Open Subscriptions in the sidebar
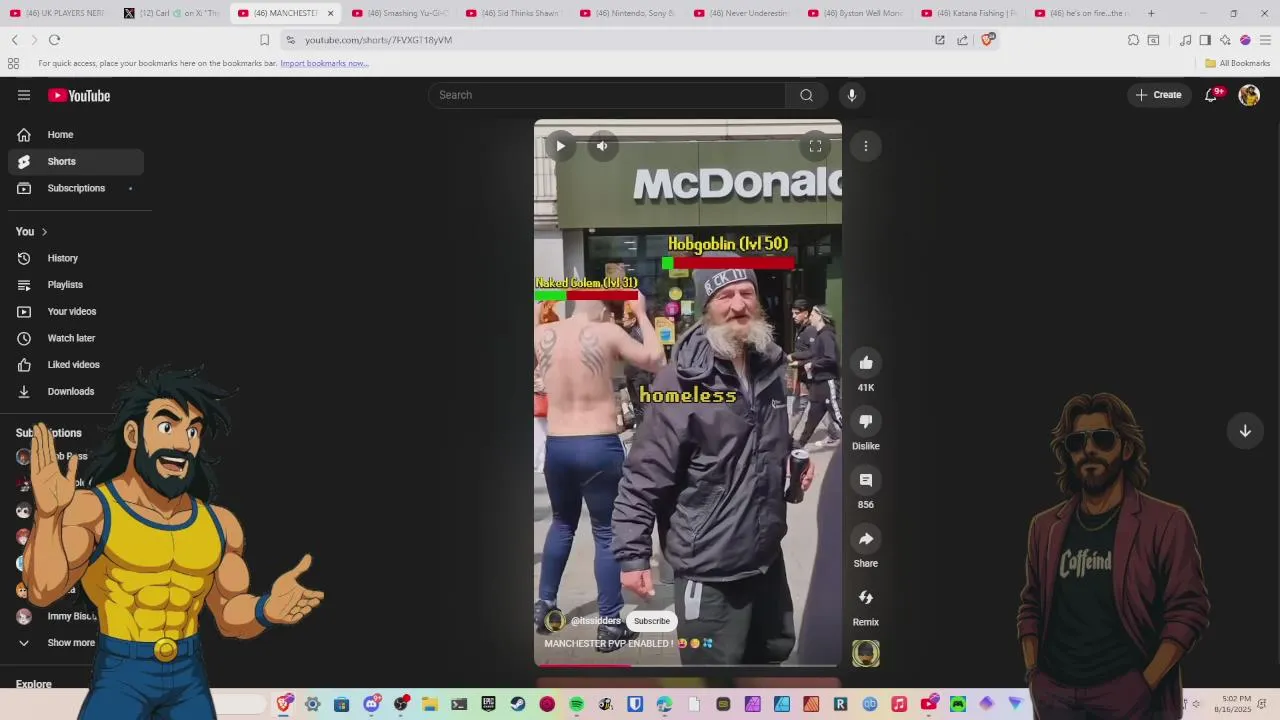This screenshot has height=720, width=1280. pyautogui.click(x=76, y=188)
